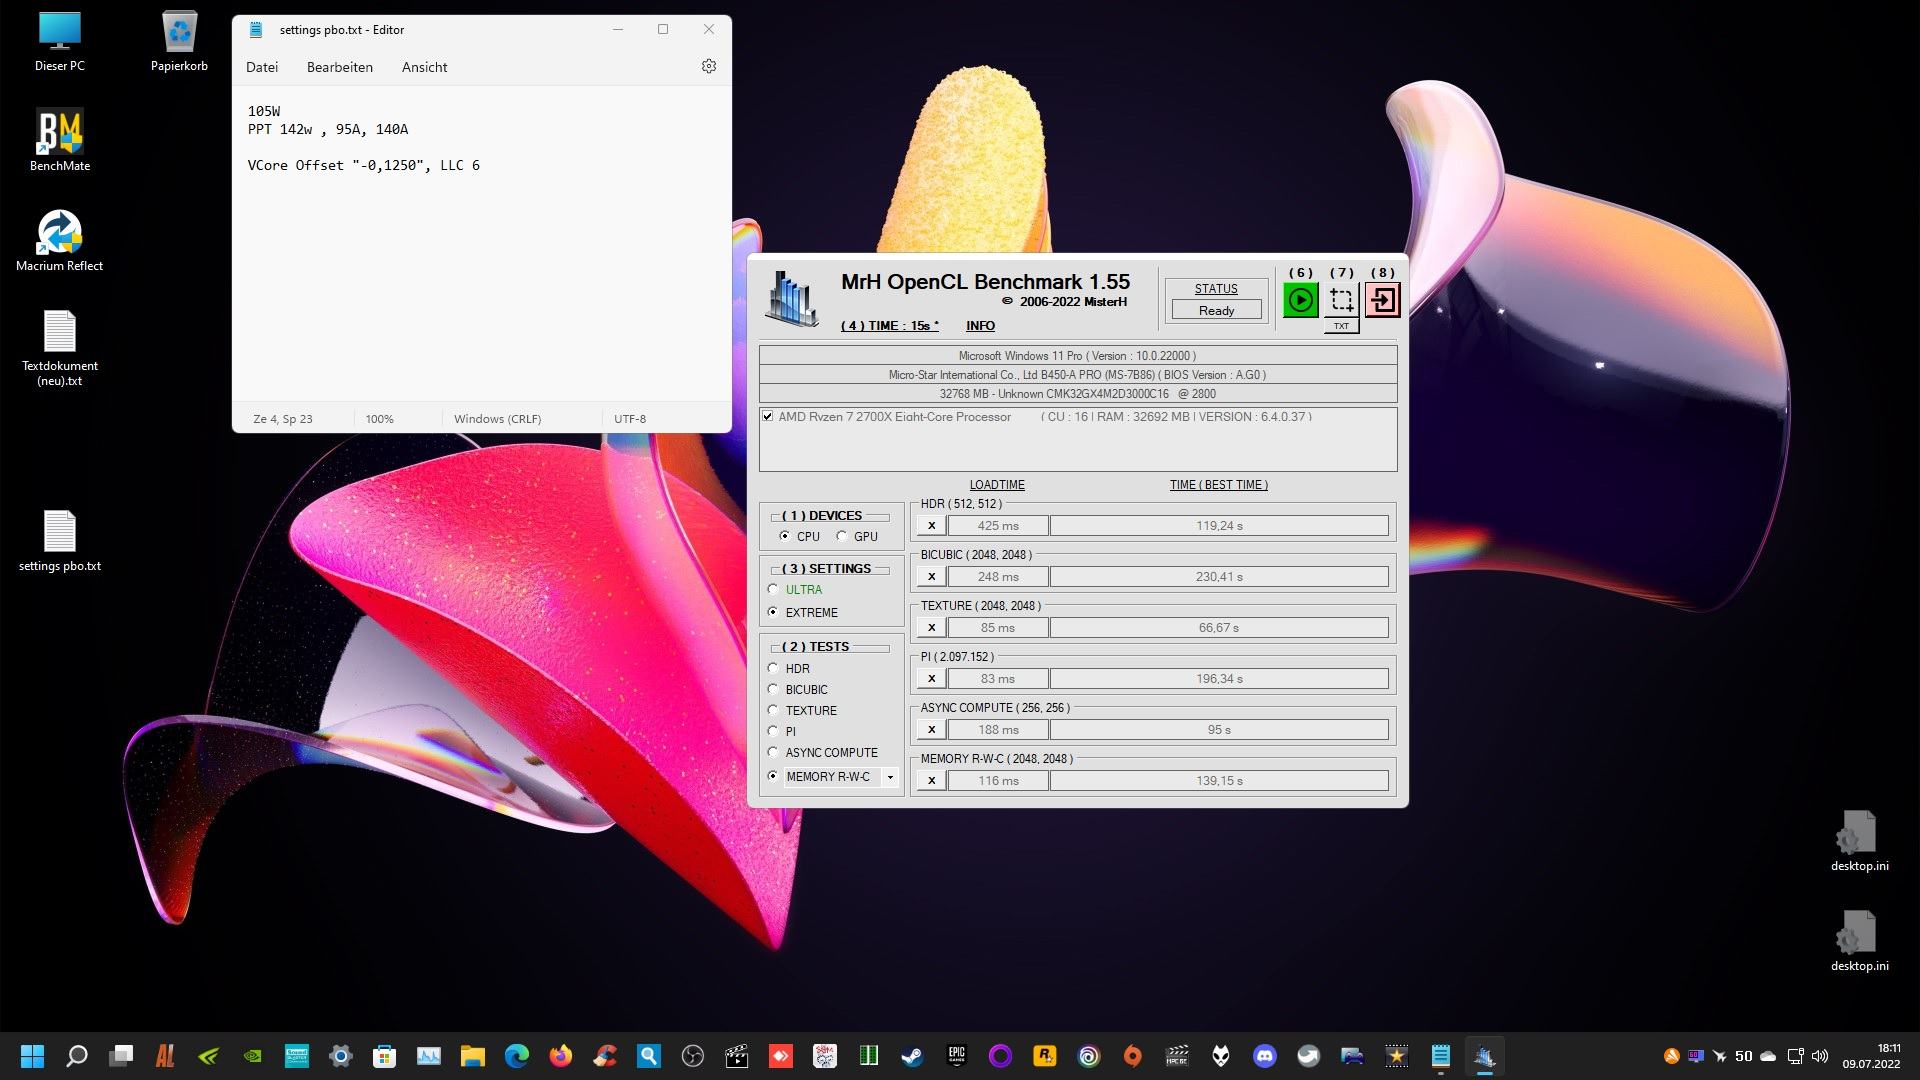The height and width of the screenshot is (1080, 1920).
Task: Click the TIME : 15s setting link
Action: [889, 326]
